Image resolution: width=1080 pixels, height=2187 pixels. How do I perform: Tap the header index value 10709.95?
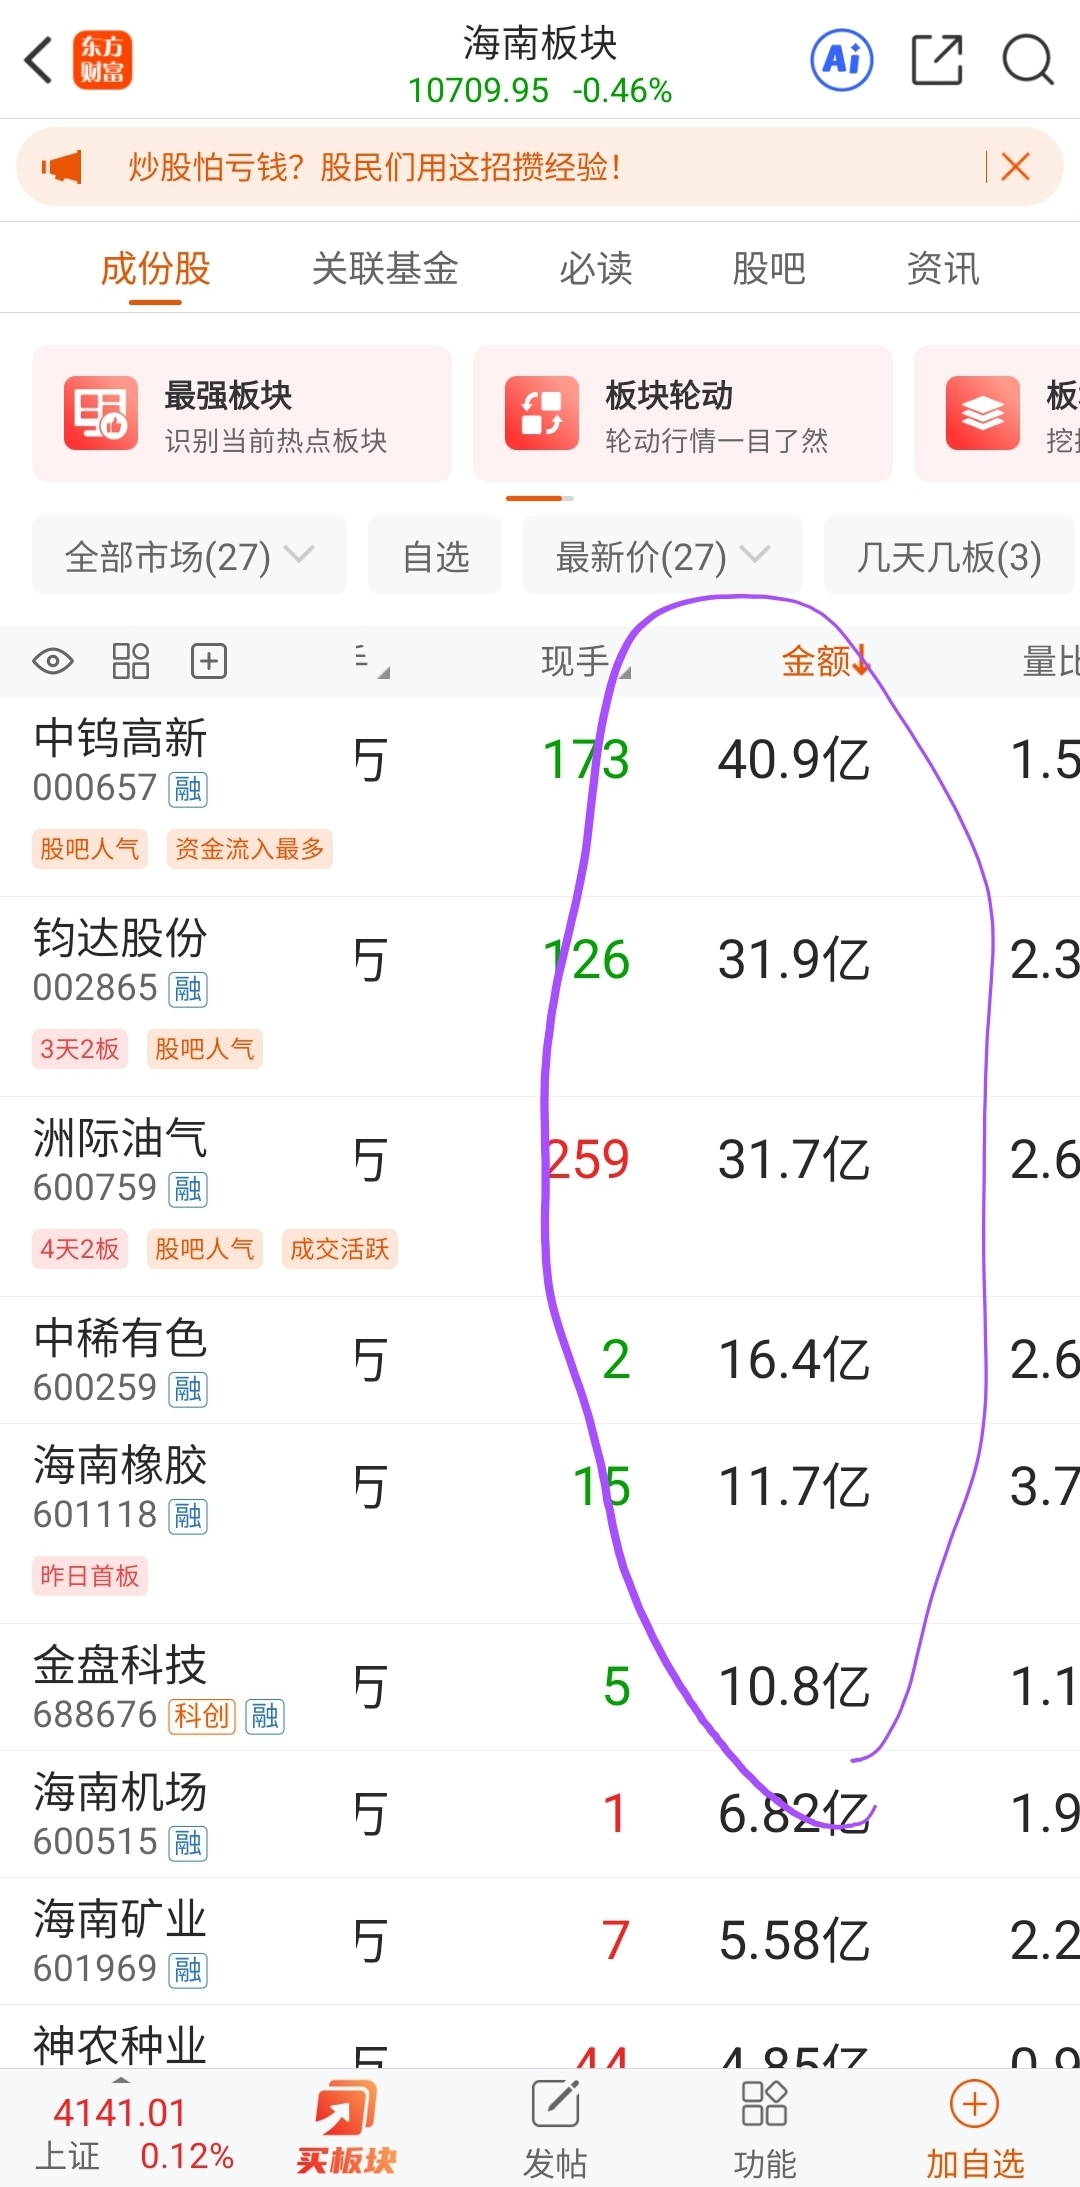(478, 91)
